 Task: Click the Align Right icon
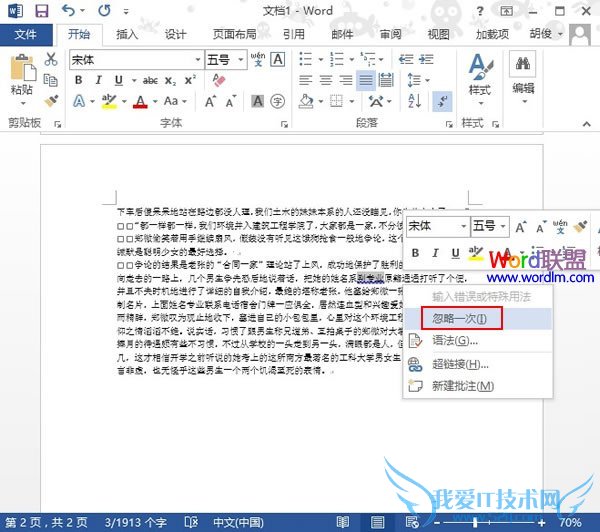point(346,80)
